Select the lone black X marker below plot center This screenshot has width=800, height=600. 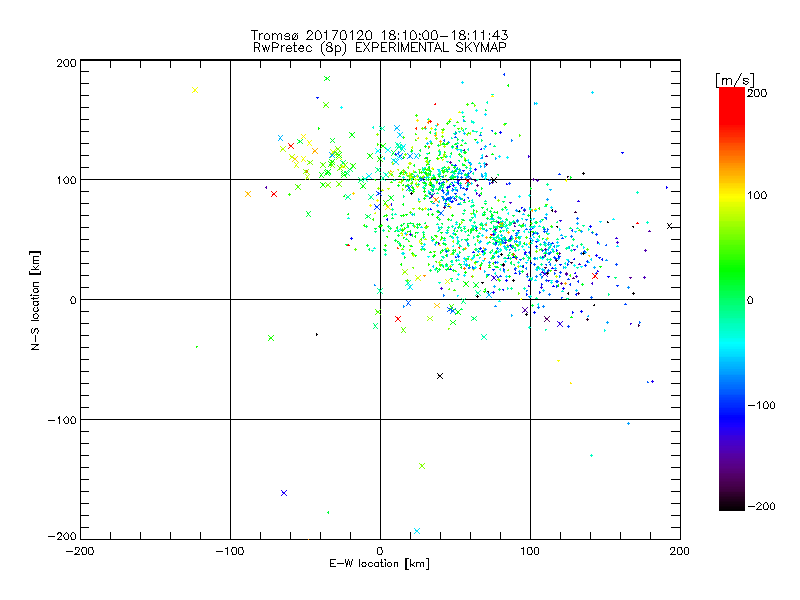(440, 376)
